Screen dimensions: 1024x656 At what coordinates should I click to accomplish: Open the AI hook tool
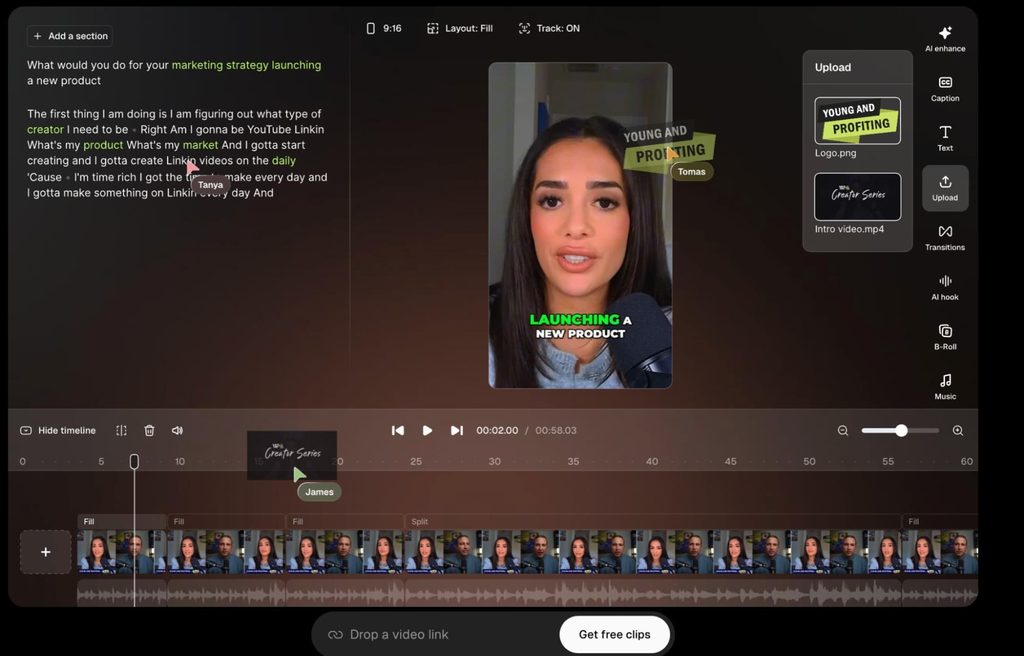(945, 287)
